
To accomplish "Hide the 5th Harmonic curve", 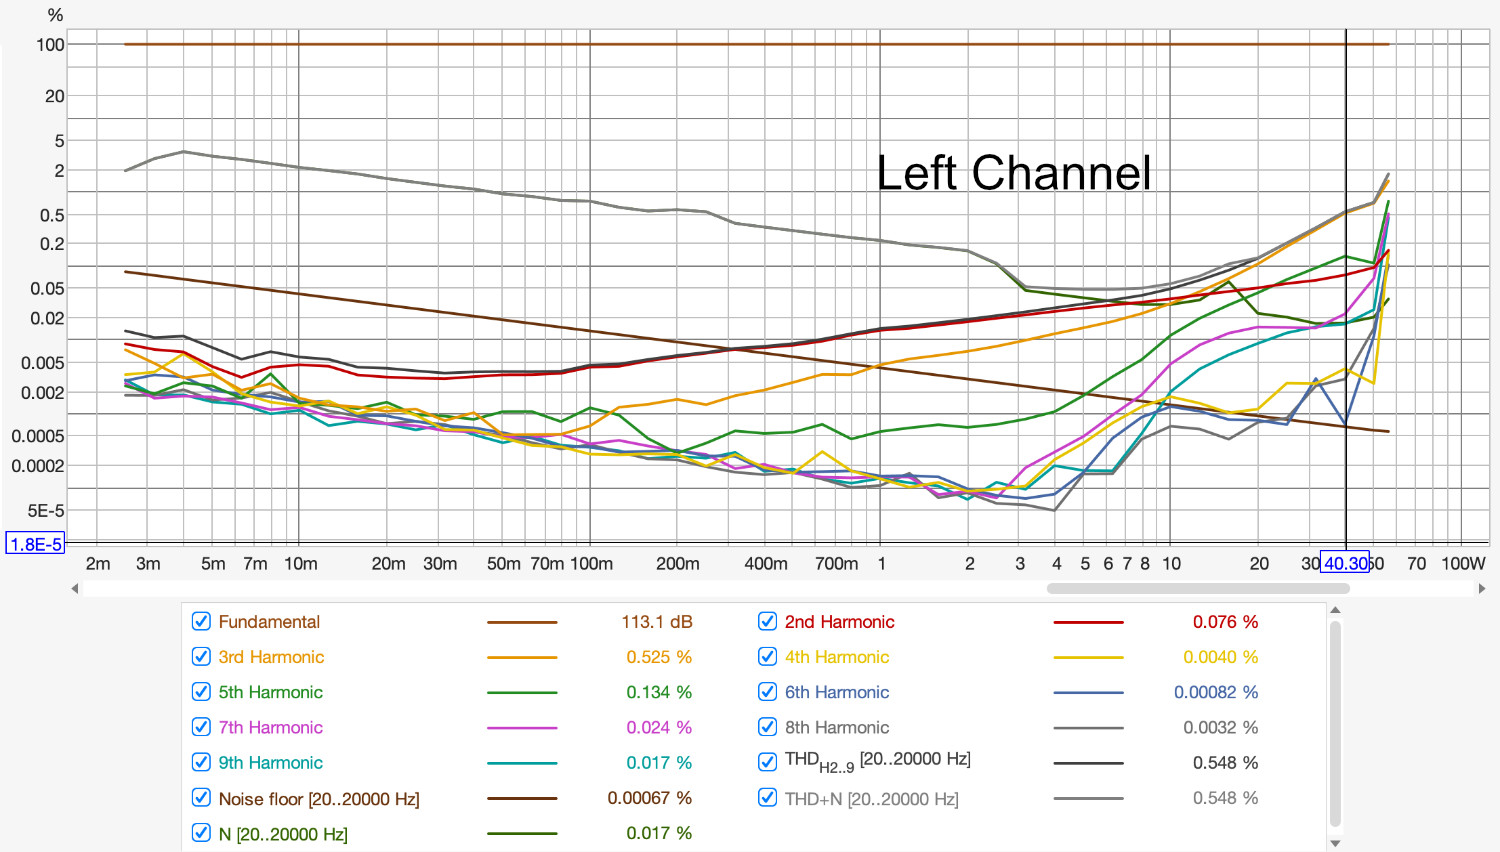I will [x=200, y=692].
